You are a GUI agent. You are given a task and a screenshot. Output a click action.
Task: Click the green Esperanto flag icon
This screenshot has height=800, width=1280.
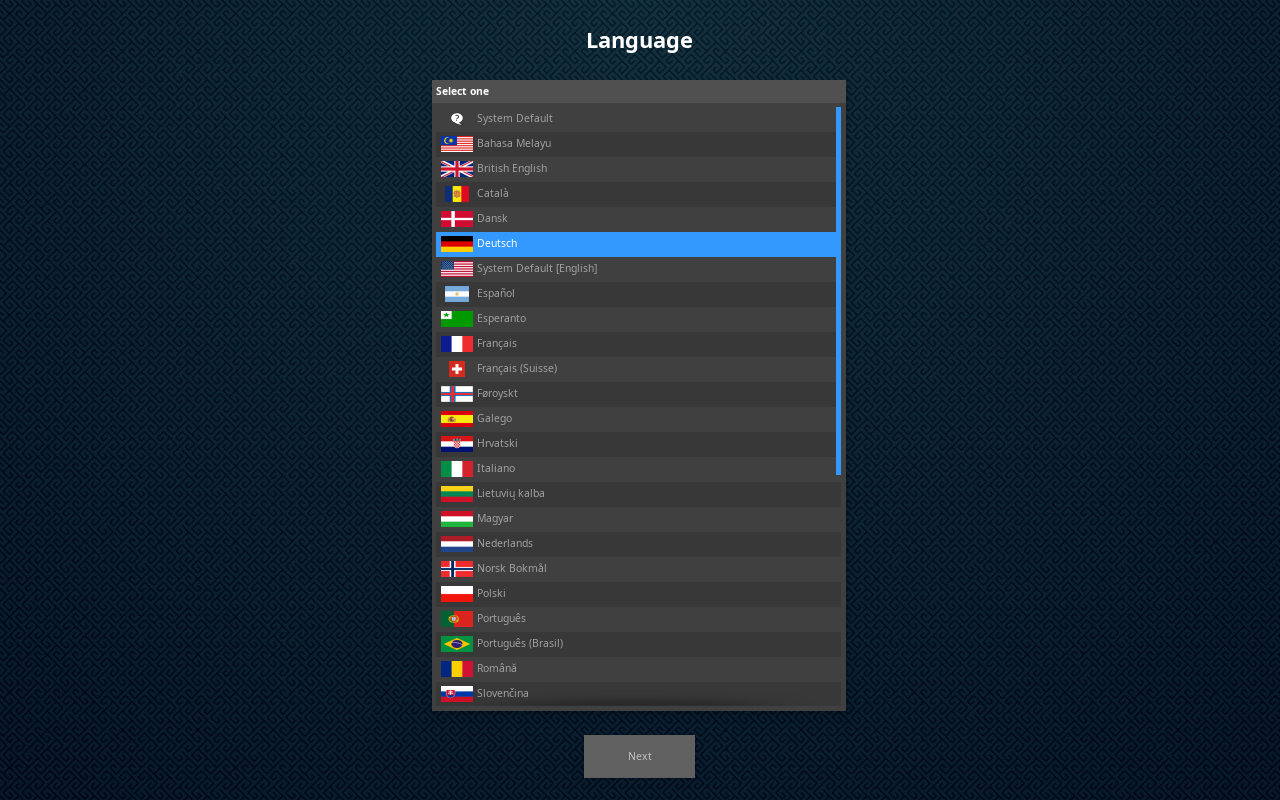coord(457,318)
